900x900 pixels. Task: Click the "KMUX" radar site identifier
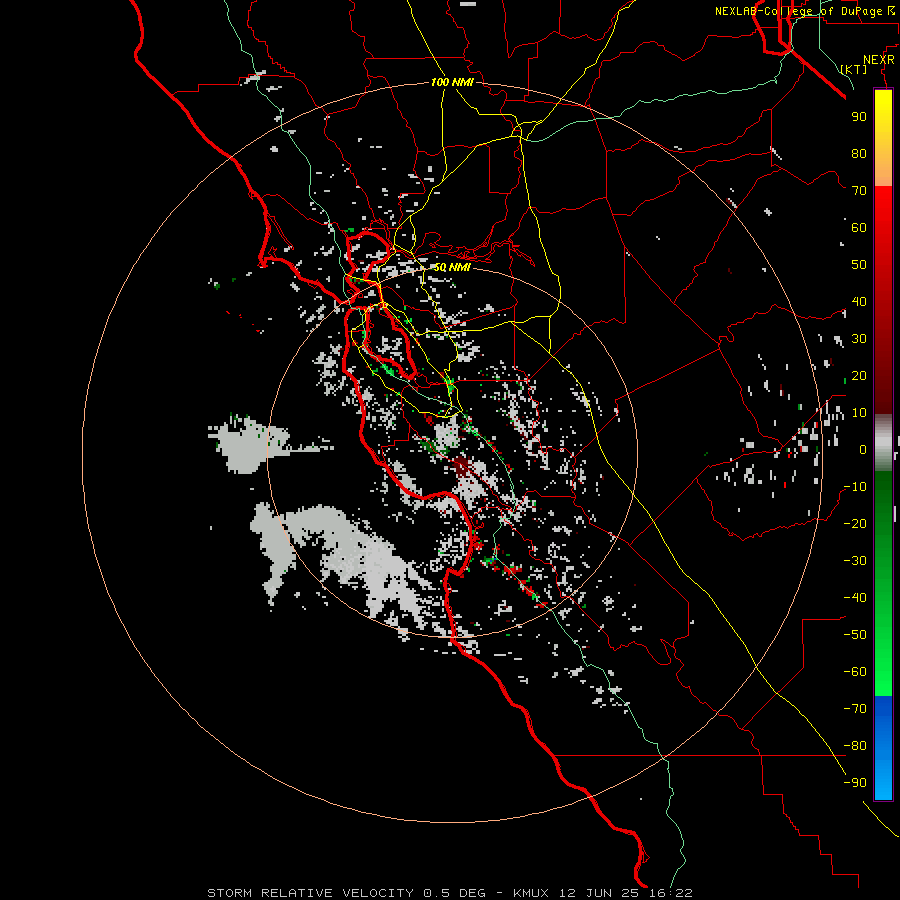point(531,893)
